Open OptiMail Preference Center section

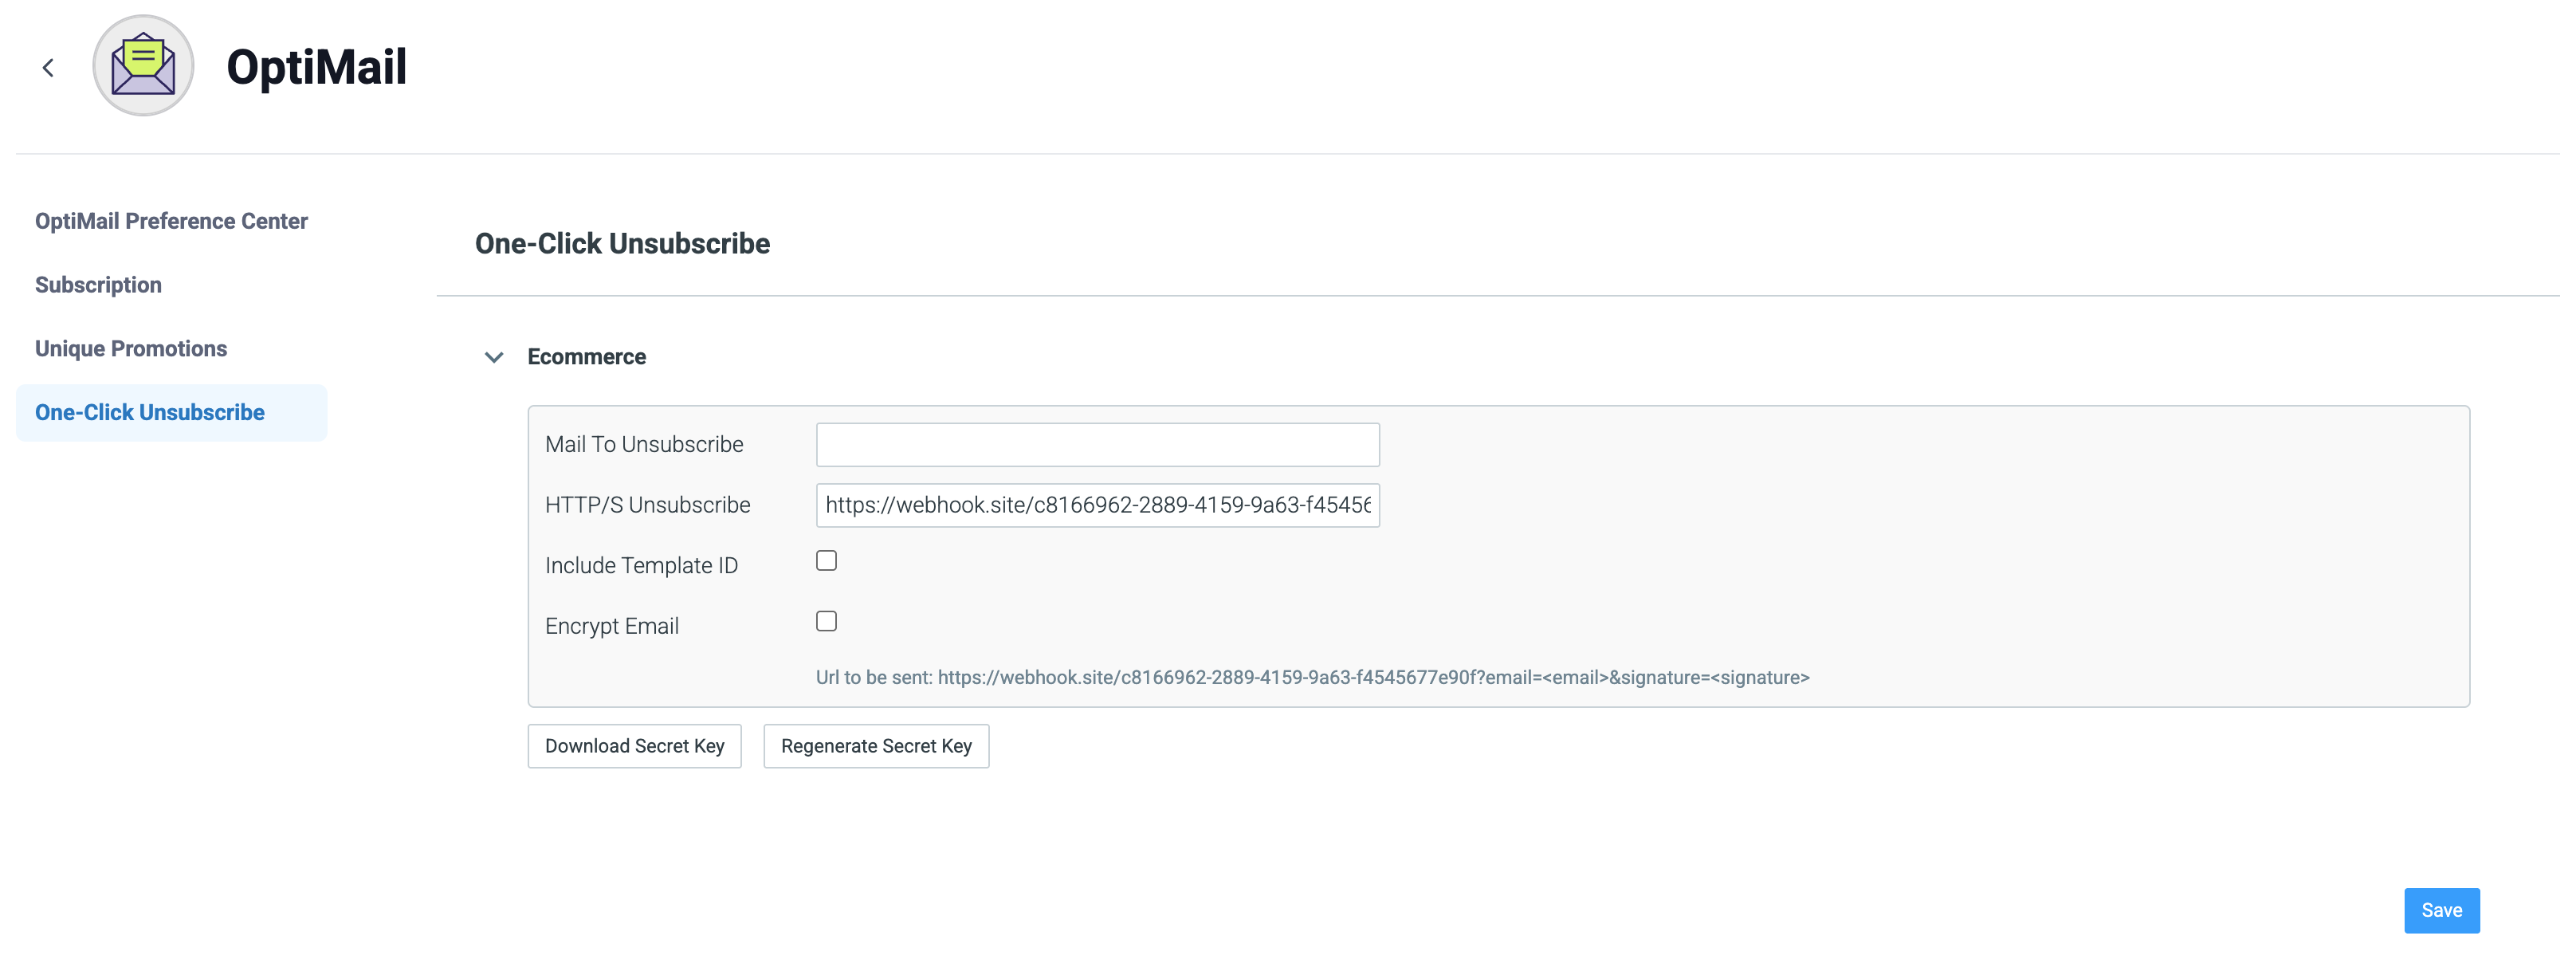tap(171, 221)
